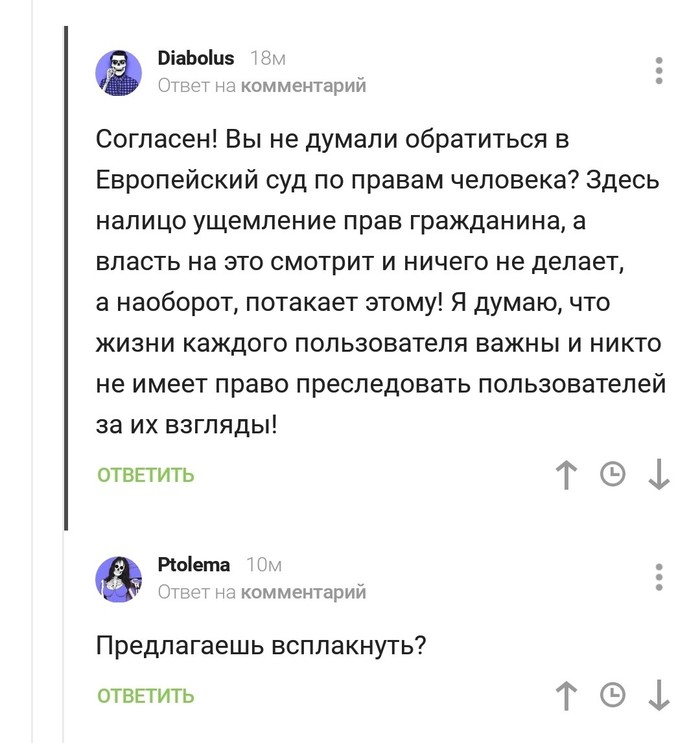Click the 18м timestamp on Diabolus's comment
Image resolution: width=700 pixels, height=743 pixels.
coord(267,59)
